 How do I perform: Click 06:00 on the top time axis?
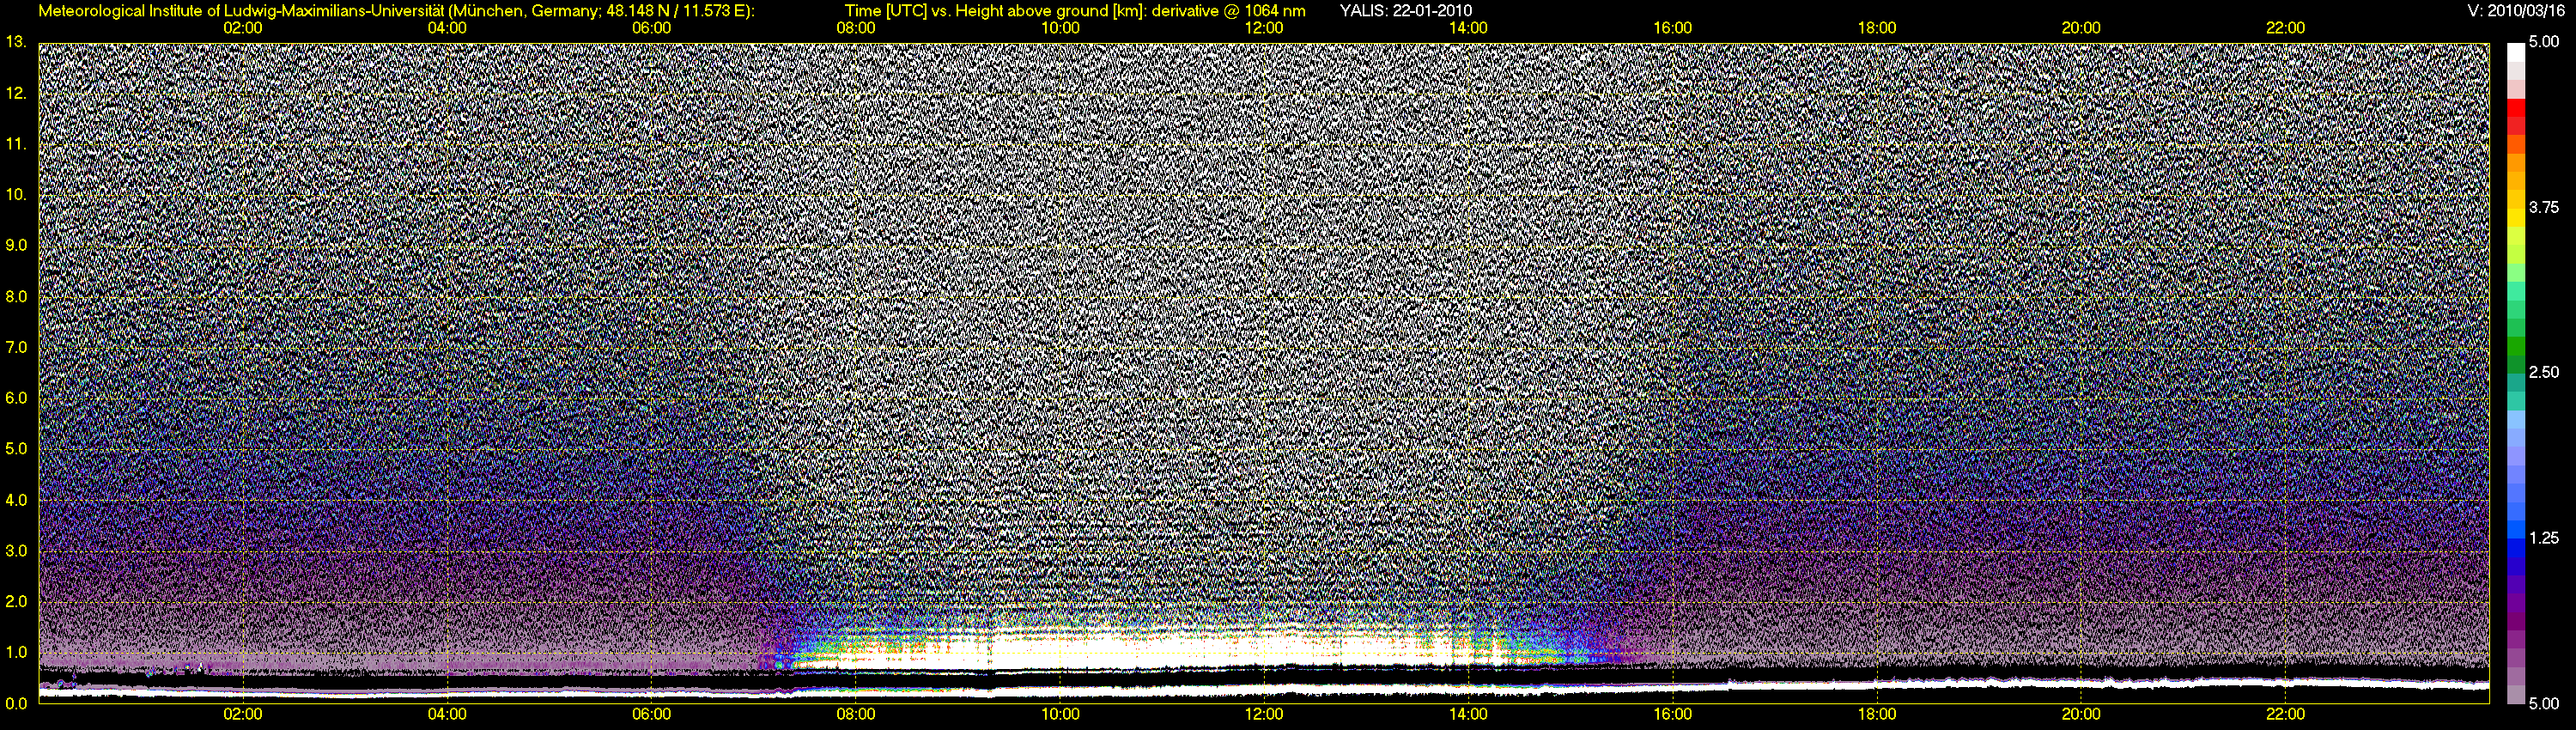click(x=652, y=28)
